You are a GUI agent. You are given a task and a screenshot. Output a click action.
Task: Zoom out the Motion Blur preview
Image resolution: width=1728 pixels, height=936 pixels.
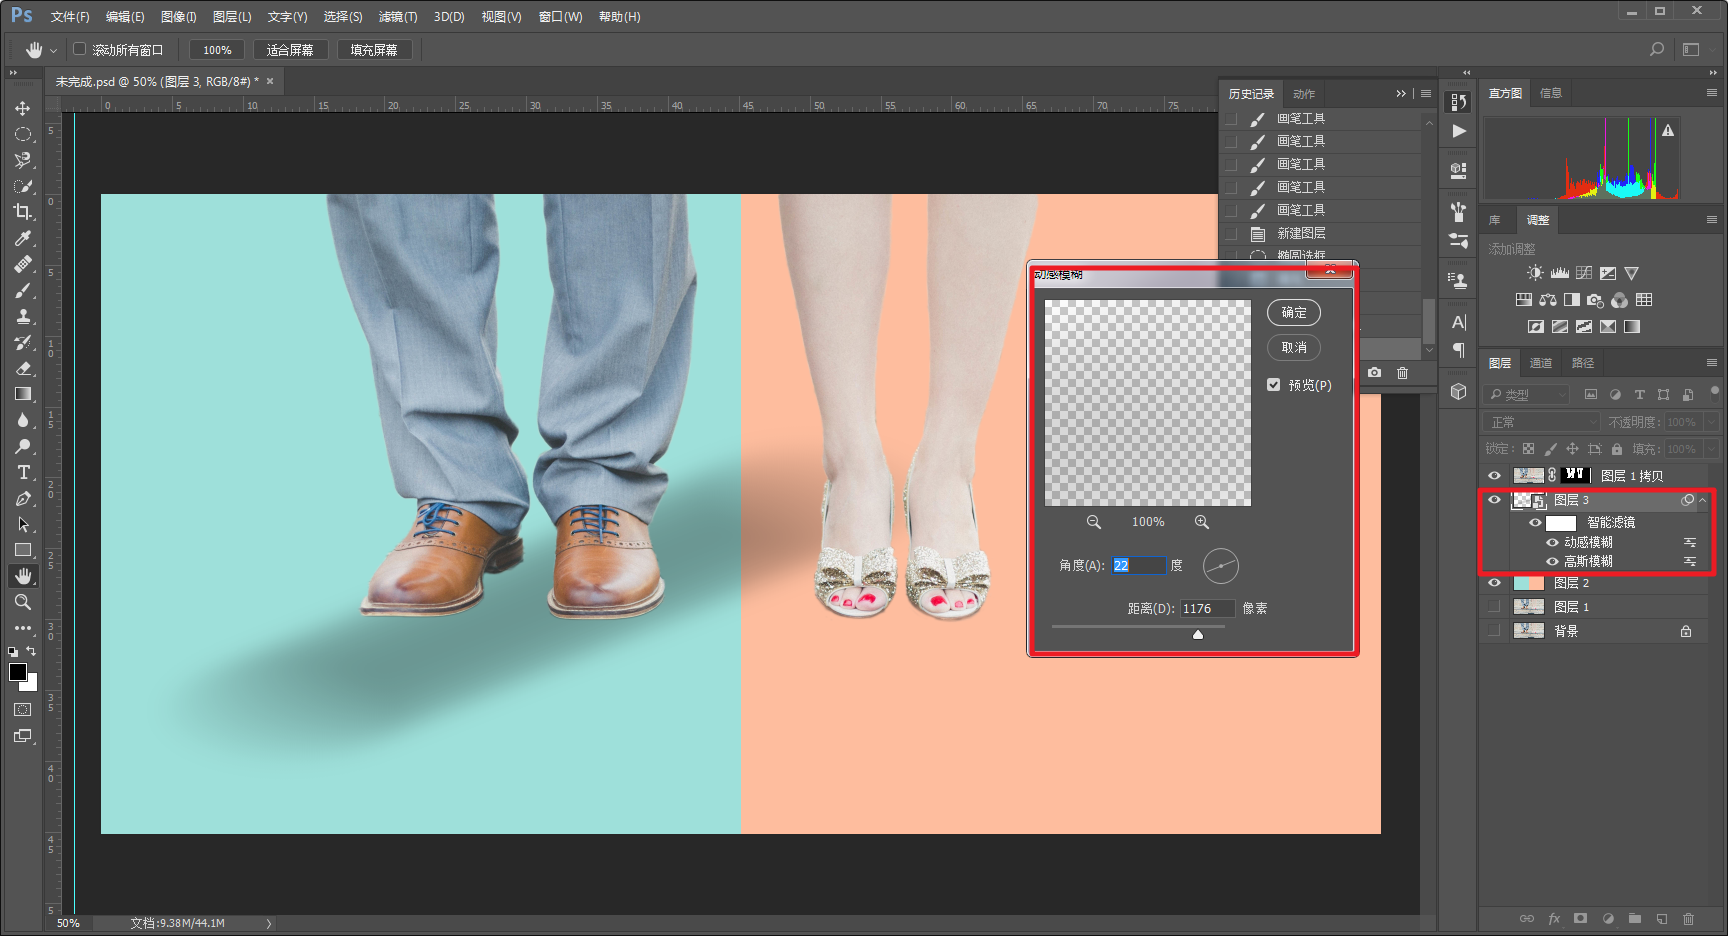point(1094,522)
